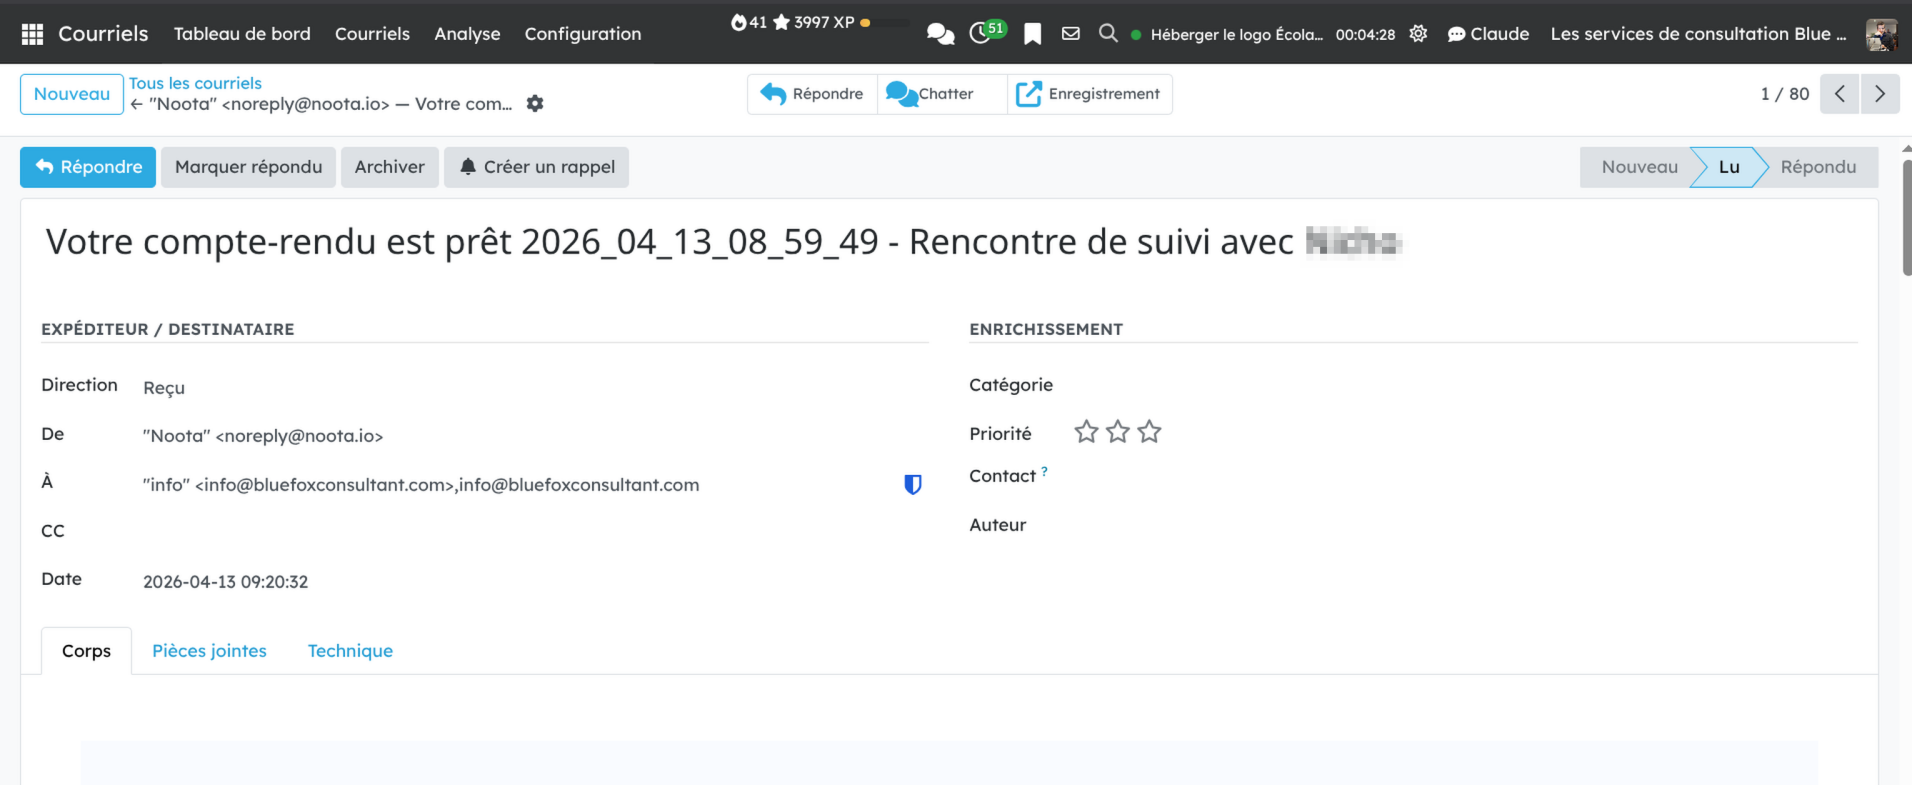Set priority to two stars
Screen dimensions: 1912x785
click(x=1118, y=432)
